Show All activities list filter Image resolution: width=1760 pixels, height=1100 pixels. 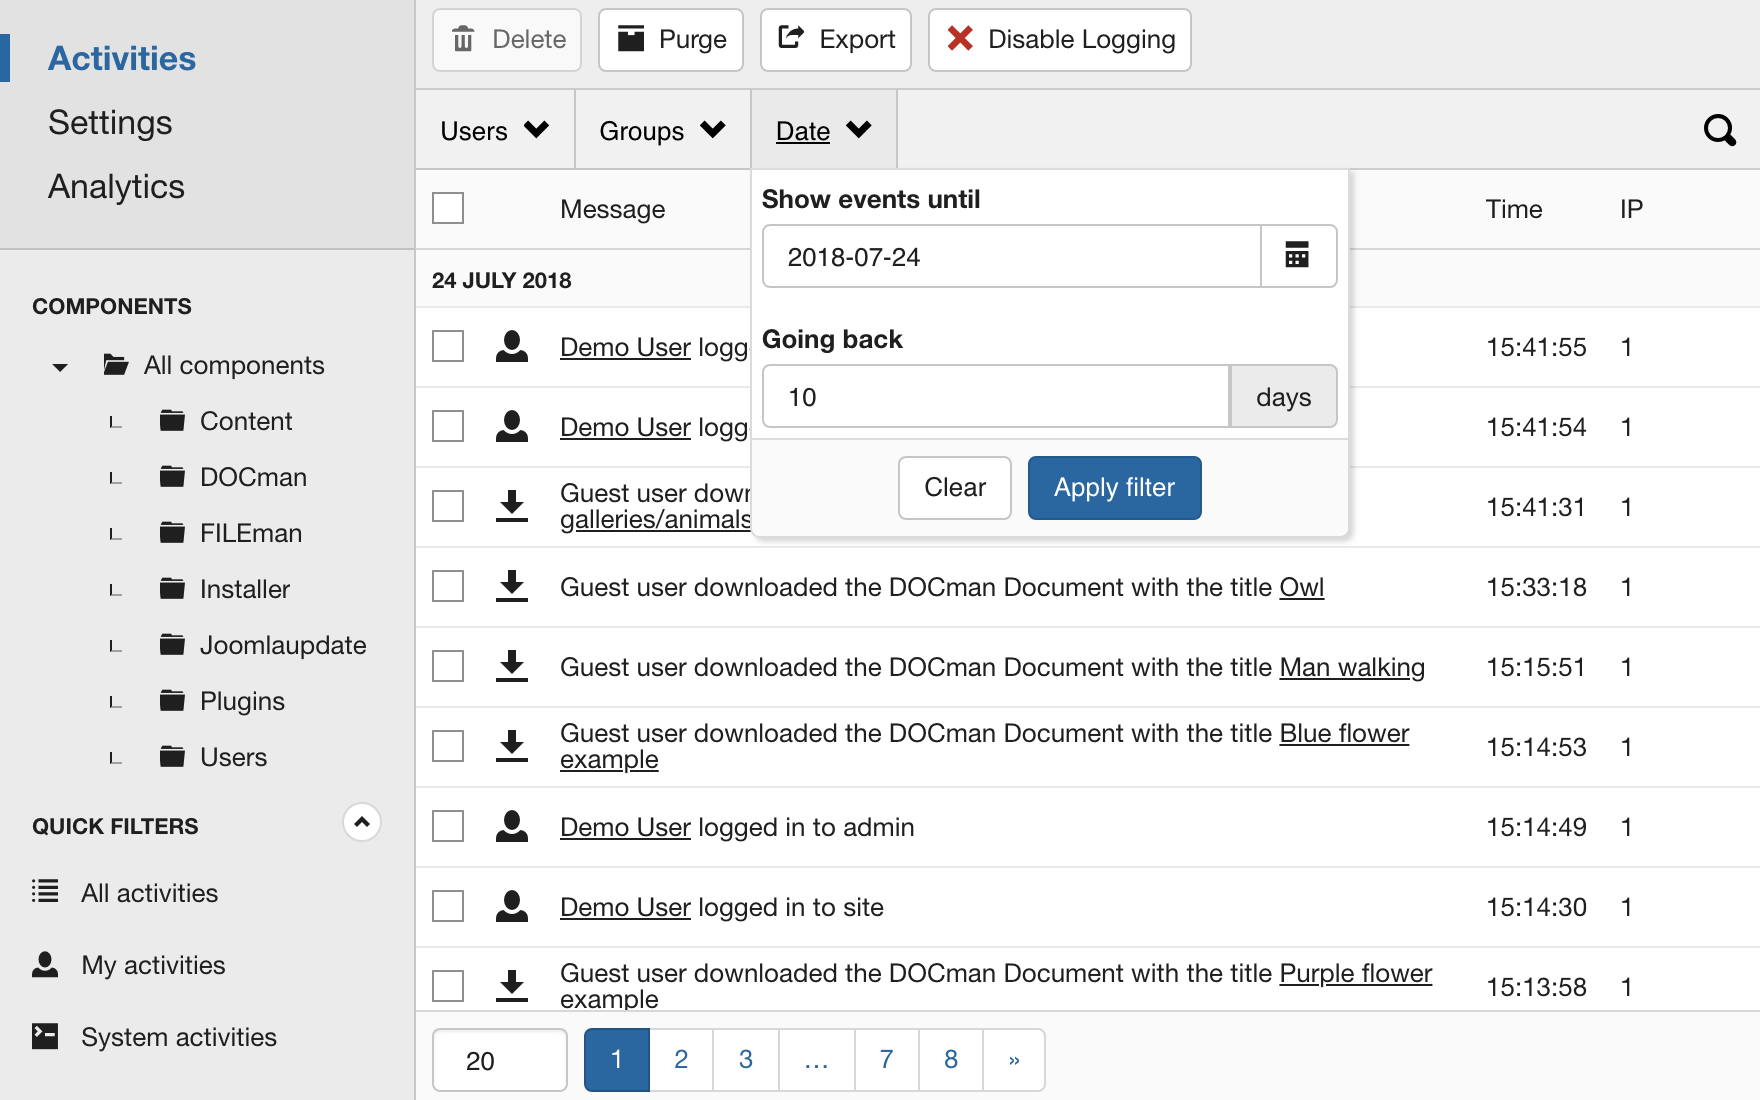(149, 893)
